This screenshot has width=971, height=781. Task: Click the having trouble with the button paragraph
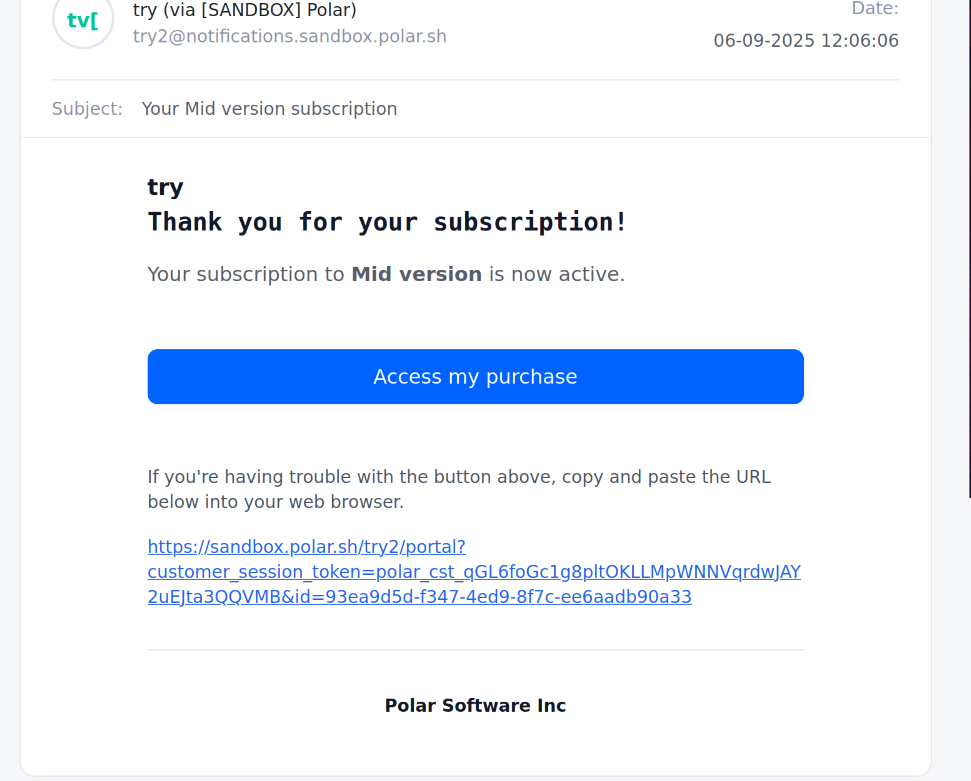pyautogui.click(x=459, y=477)
